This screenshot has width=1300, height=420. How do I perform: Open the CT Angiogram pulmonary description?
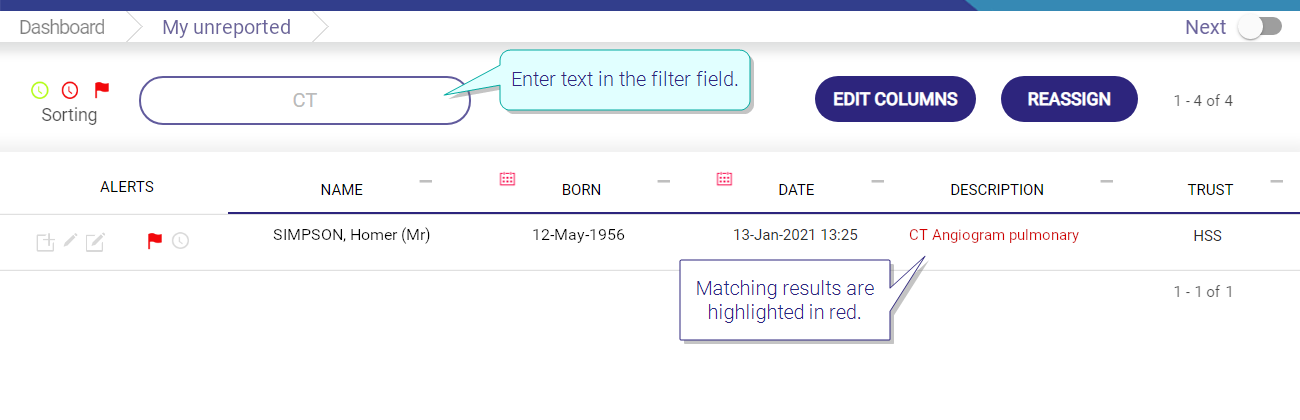[x=994, y=235]
